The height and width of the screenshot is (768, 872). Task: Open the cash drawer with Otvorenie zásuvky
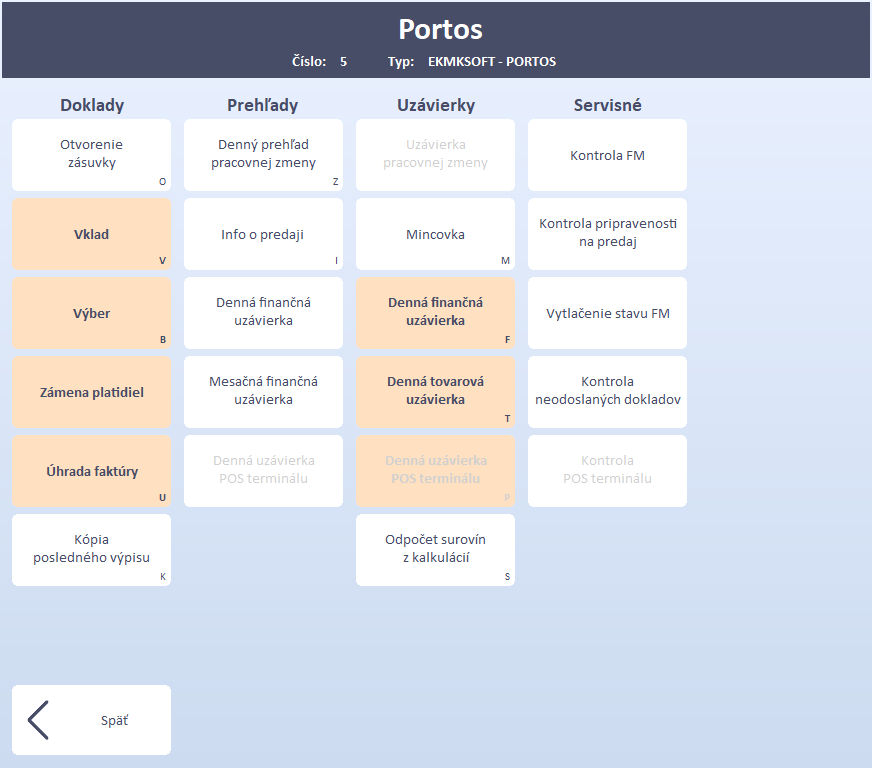tap(91, 155)
